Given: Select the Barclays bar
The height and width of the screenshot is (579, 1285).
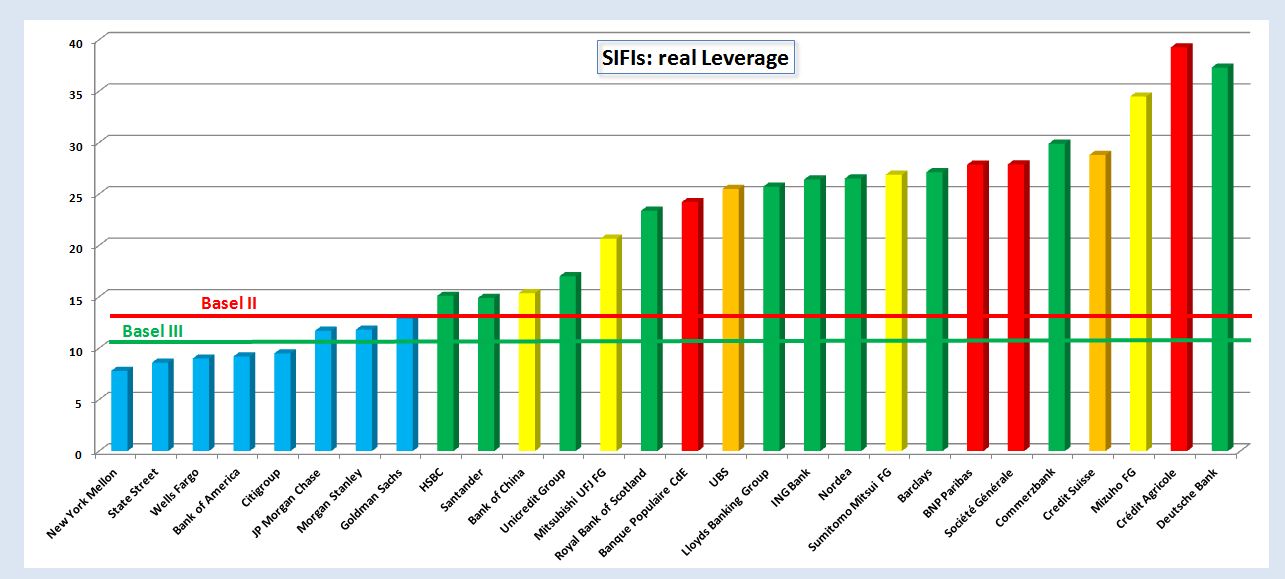Looking at the screenshot, I should 937,311.
